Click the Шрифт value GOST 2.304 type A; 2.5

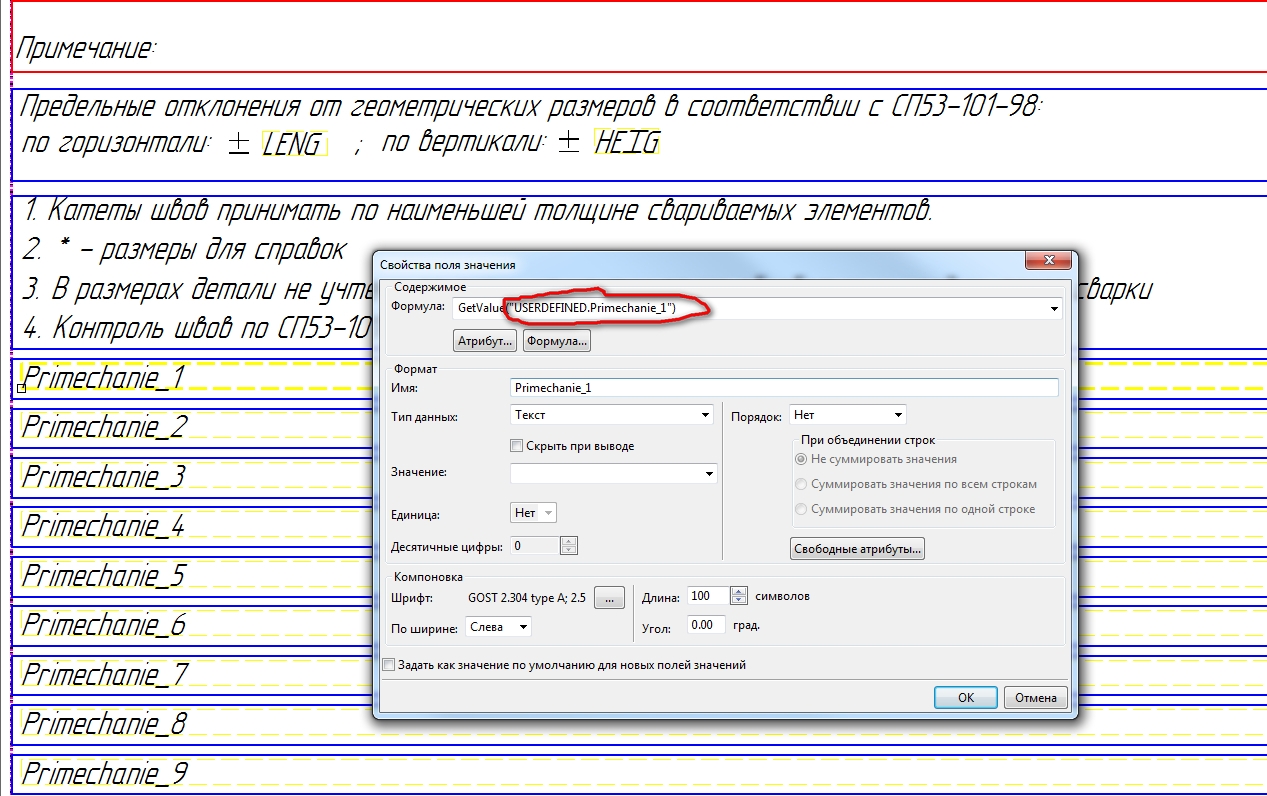pyautogui.click(x=527, y=598)
